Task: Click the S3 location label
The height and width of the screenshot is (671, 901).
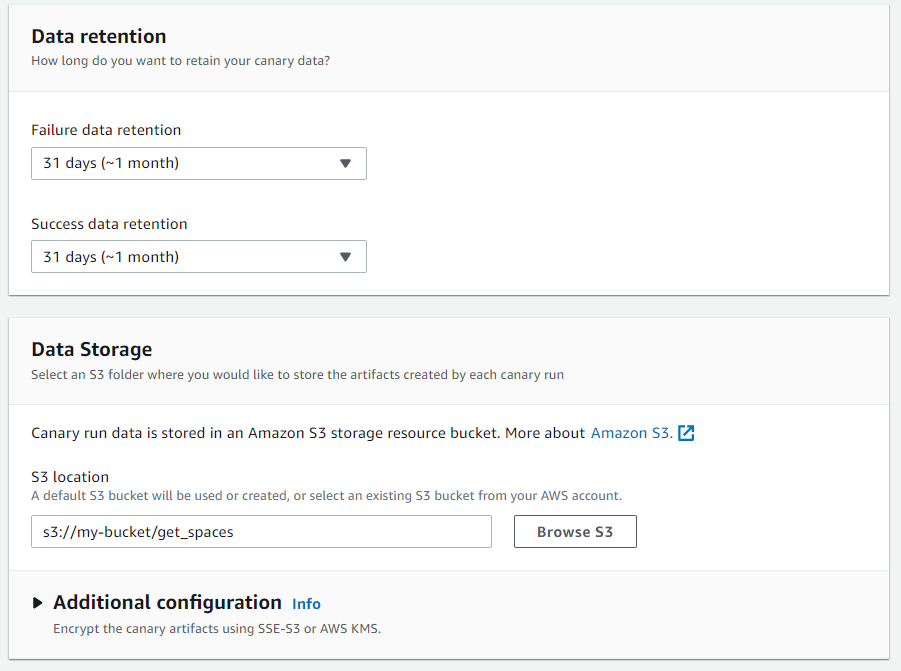Action: [x=70, y=477]
